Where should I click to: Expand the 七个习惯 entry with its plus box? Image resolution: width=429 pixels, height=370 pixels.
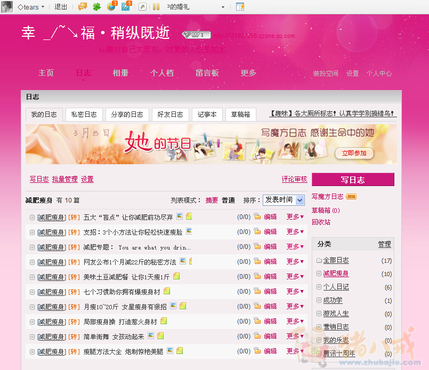click(x=32, y=292)
